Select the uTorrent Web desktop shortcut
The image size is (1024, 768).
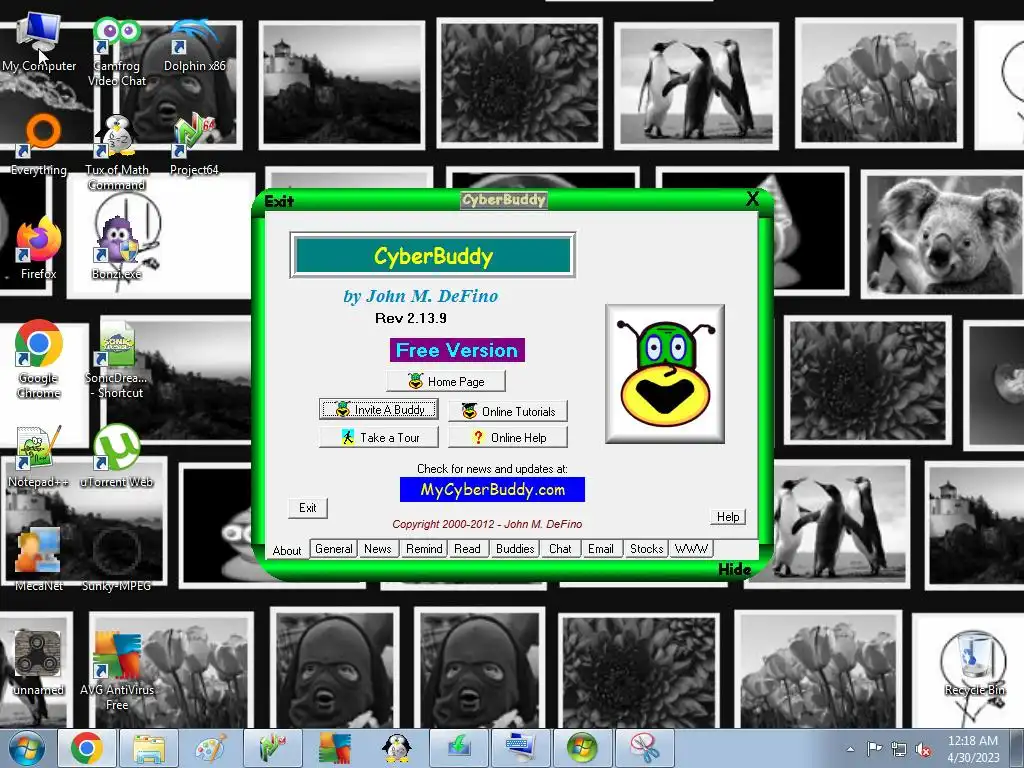point(116,457)
